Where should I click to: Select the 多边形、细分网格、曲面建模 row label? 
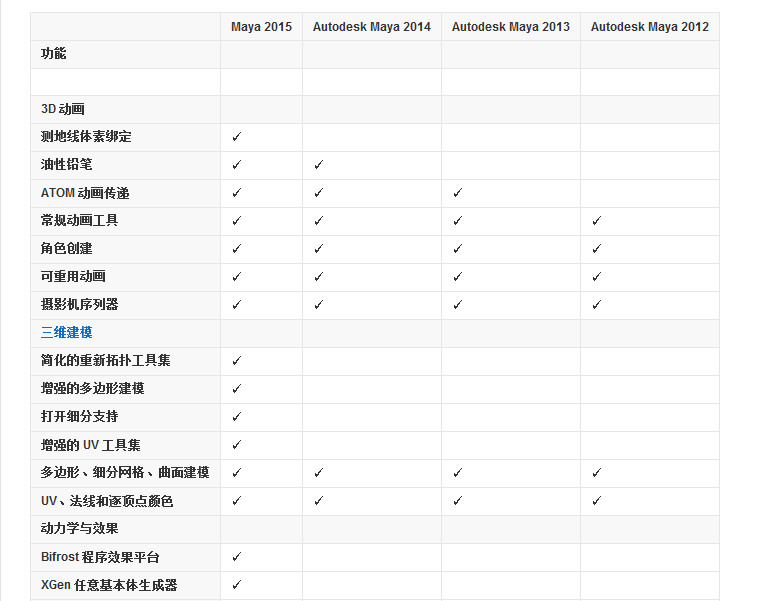[125, 473]
